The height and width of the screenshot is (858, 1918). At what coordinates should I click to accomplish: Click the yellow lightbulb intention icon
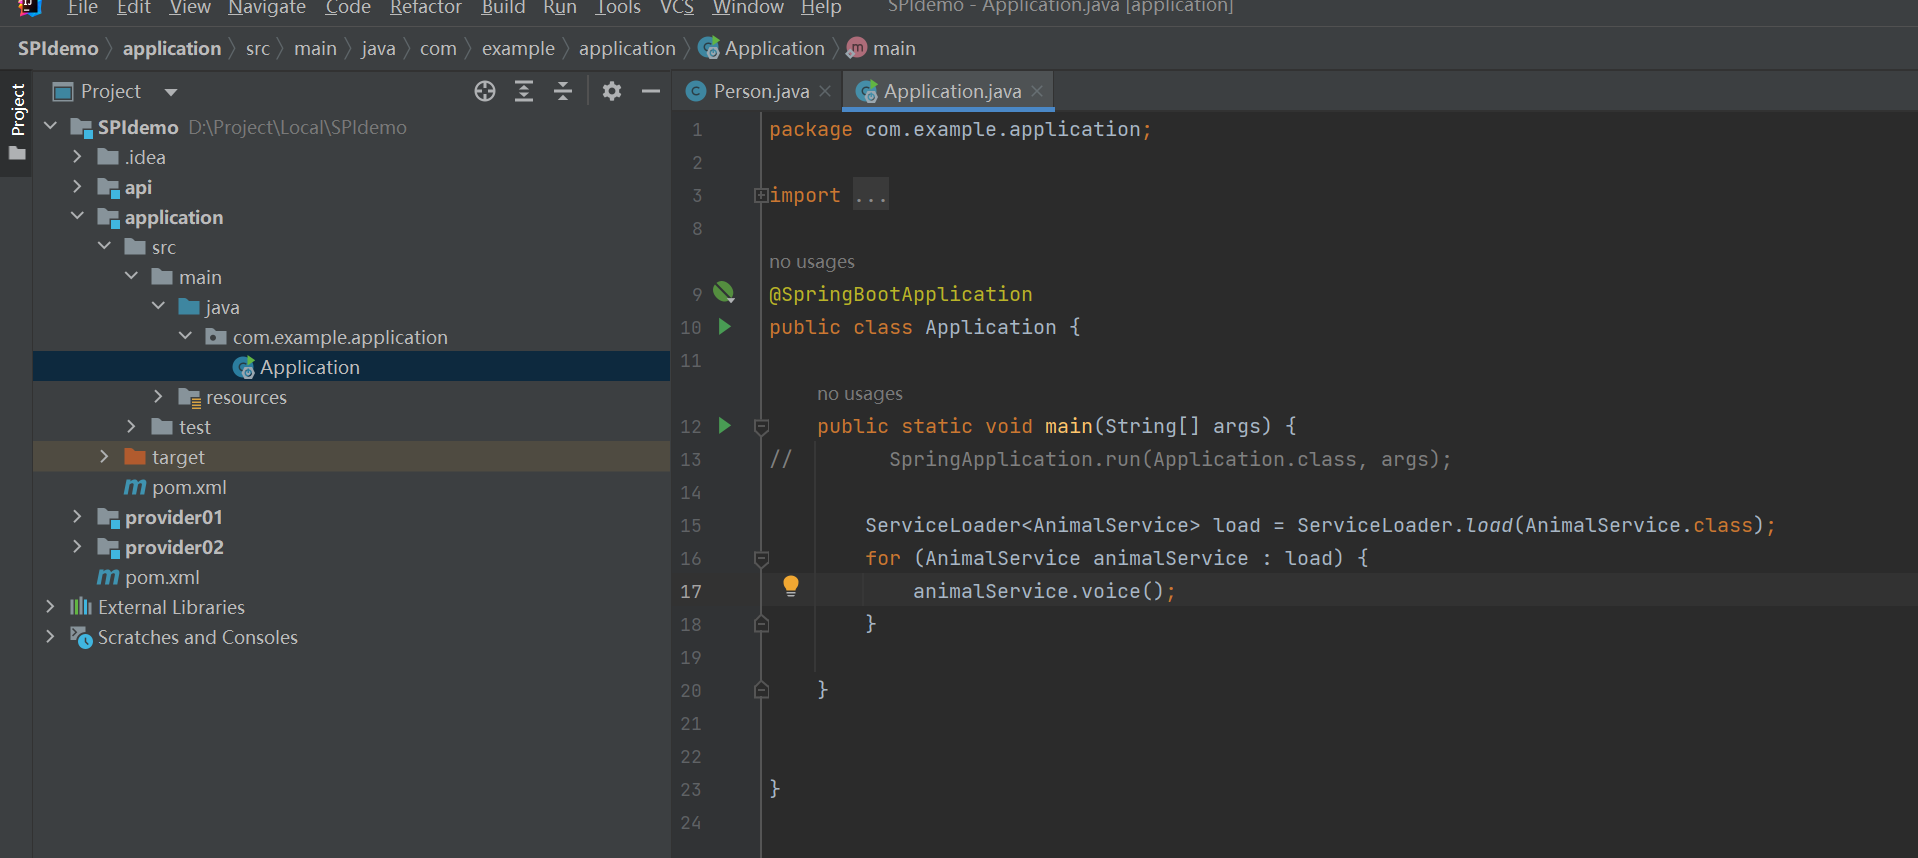(x=791, y=586)
